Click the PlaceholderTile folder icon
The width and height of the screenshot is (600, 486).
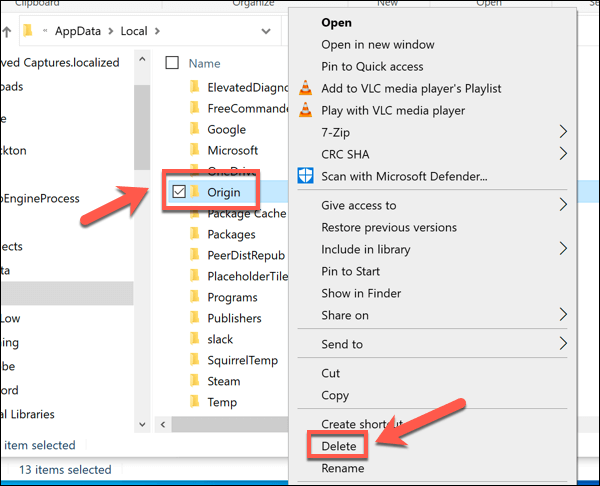(195, 275)
